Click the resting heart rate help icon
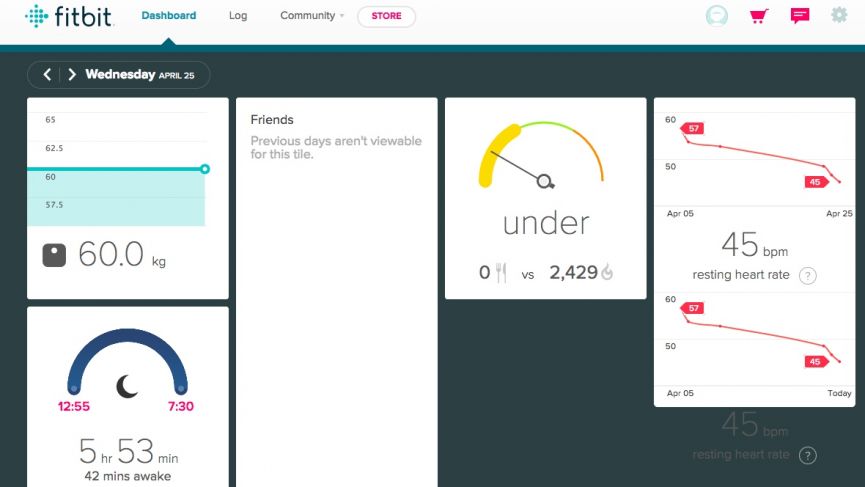 pos(808,275)
